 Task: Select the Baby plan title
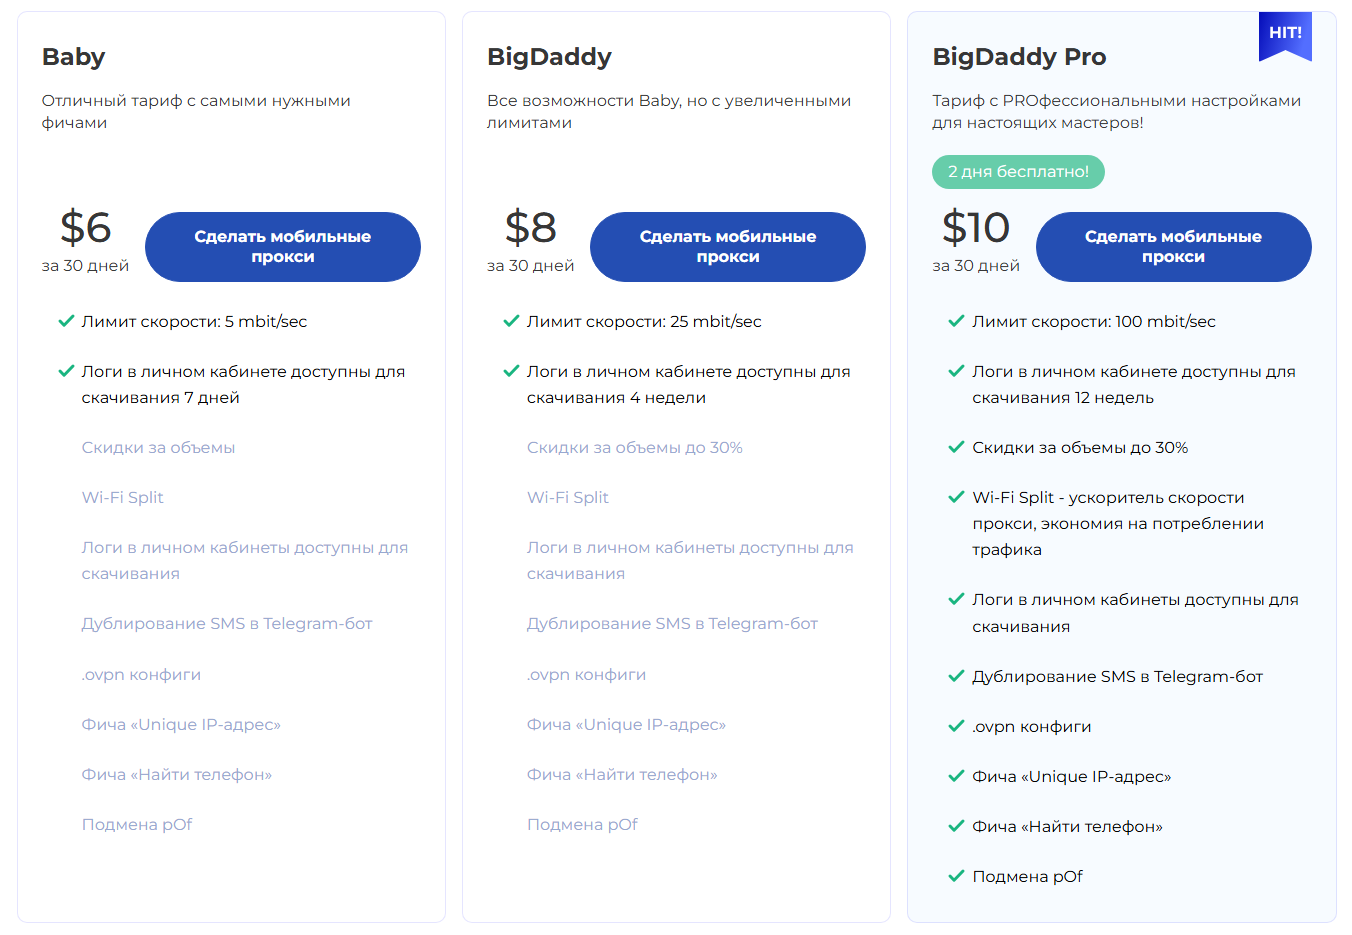point(73,57)
